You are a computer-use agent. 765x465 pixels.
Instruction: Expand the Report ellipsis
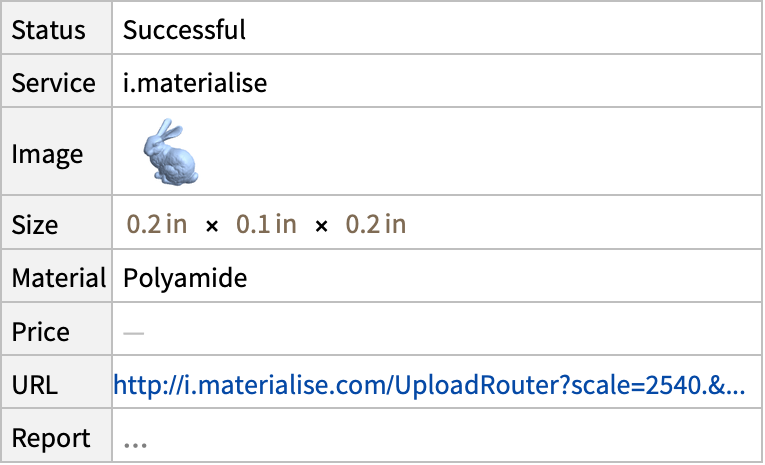tap(135, 444)
